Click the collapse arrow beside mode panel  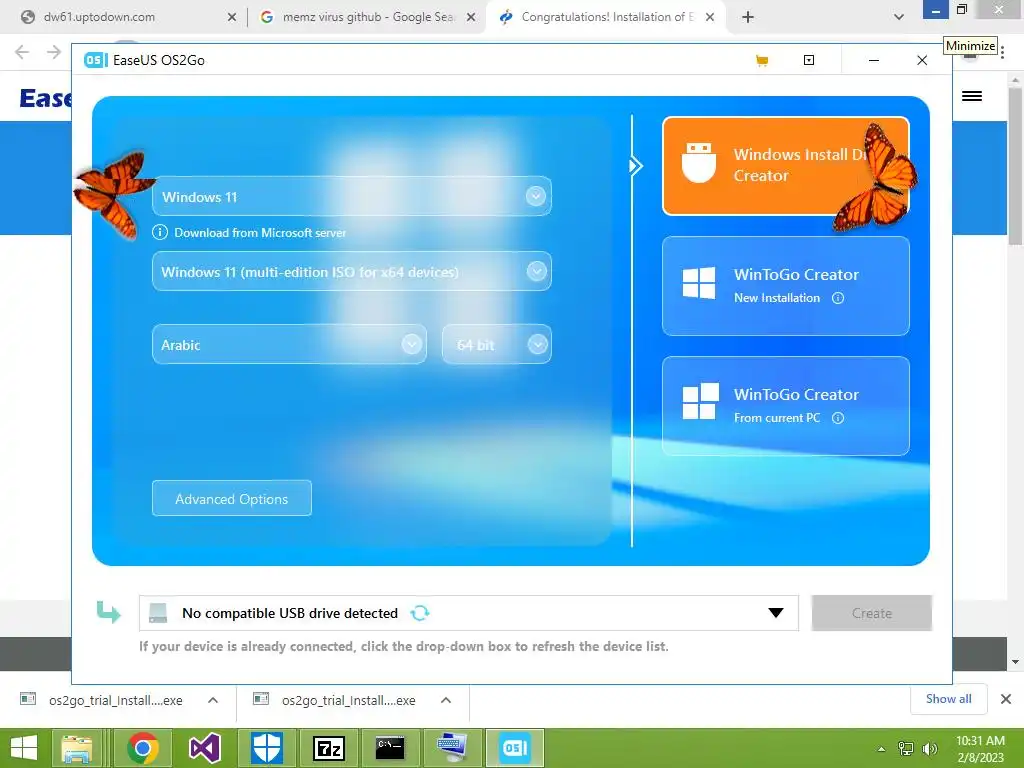(x=635, y=166)
